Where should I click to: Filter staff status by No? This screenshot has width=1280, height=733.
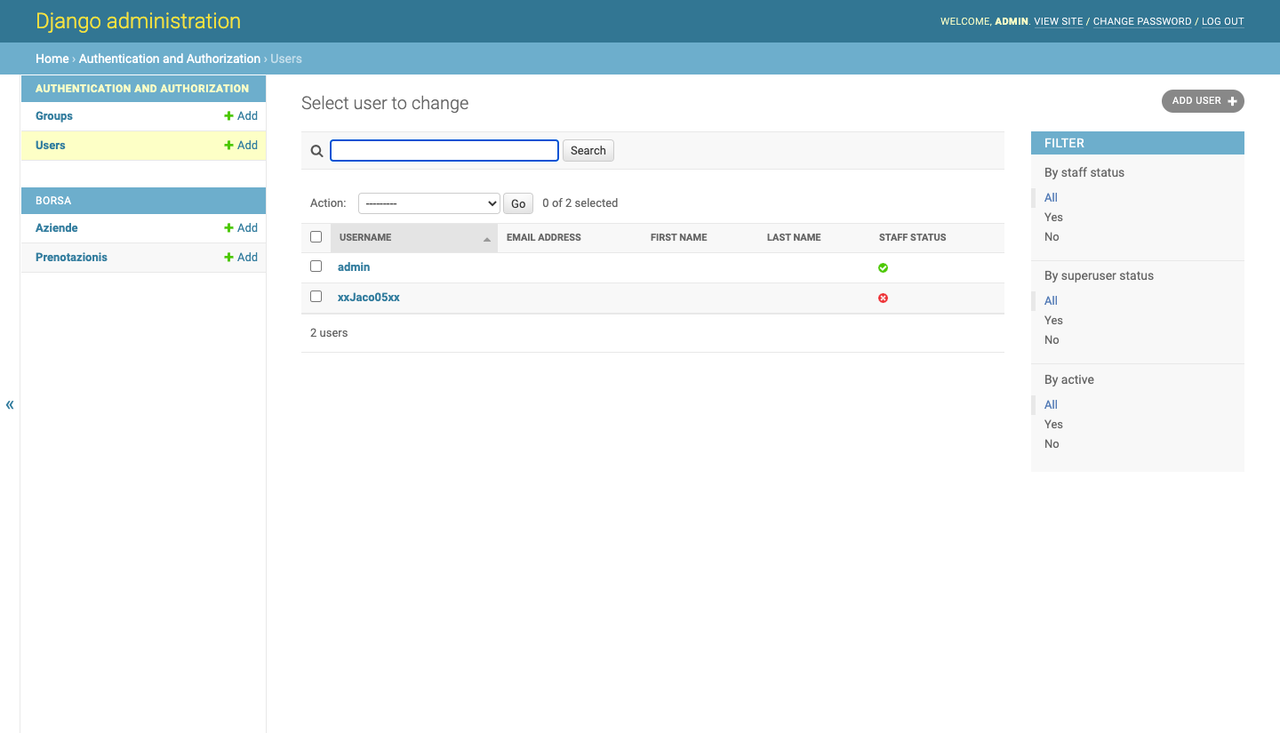coord(1052,237)
